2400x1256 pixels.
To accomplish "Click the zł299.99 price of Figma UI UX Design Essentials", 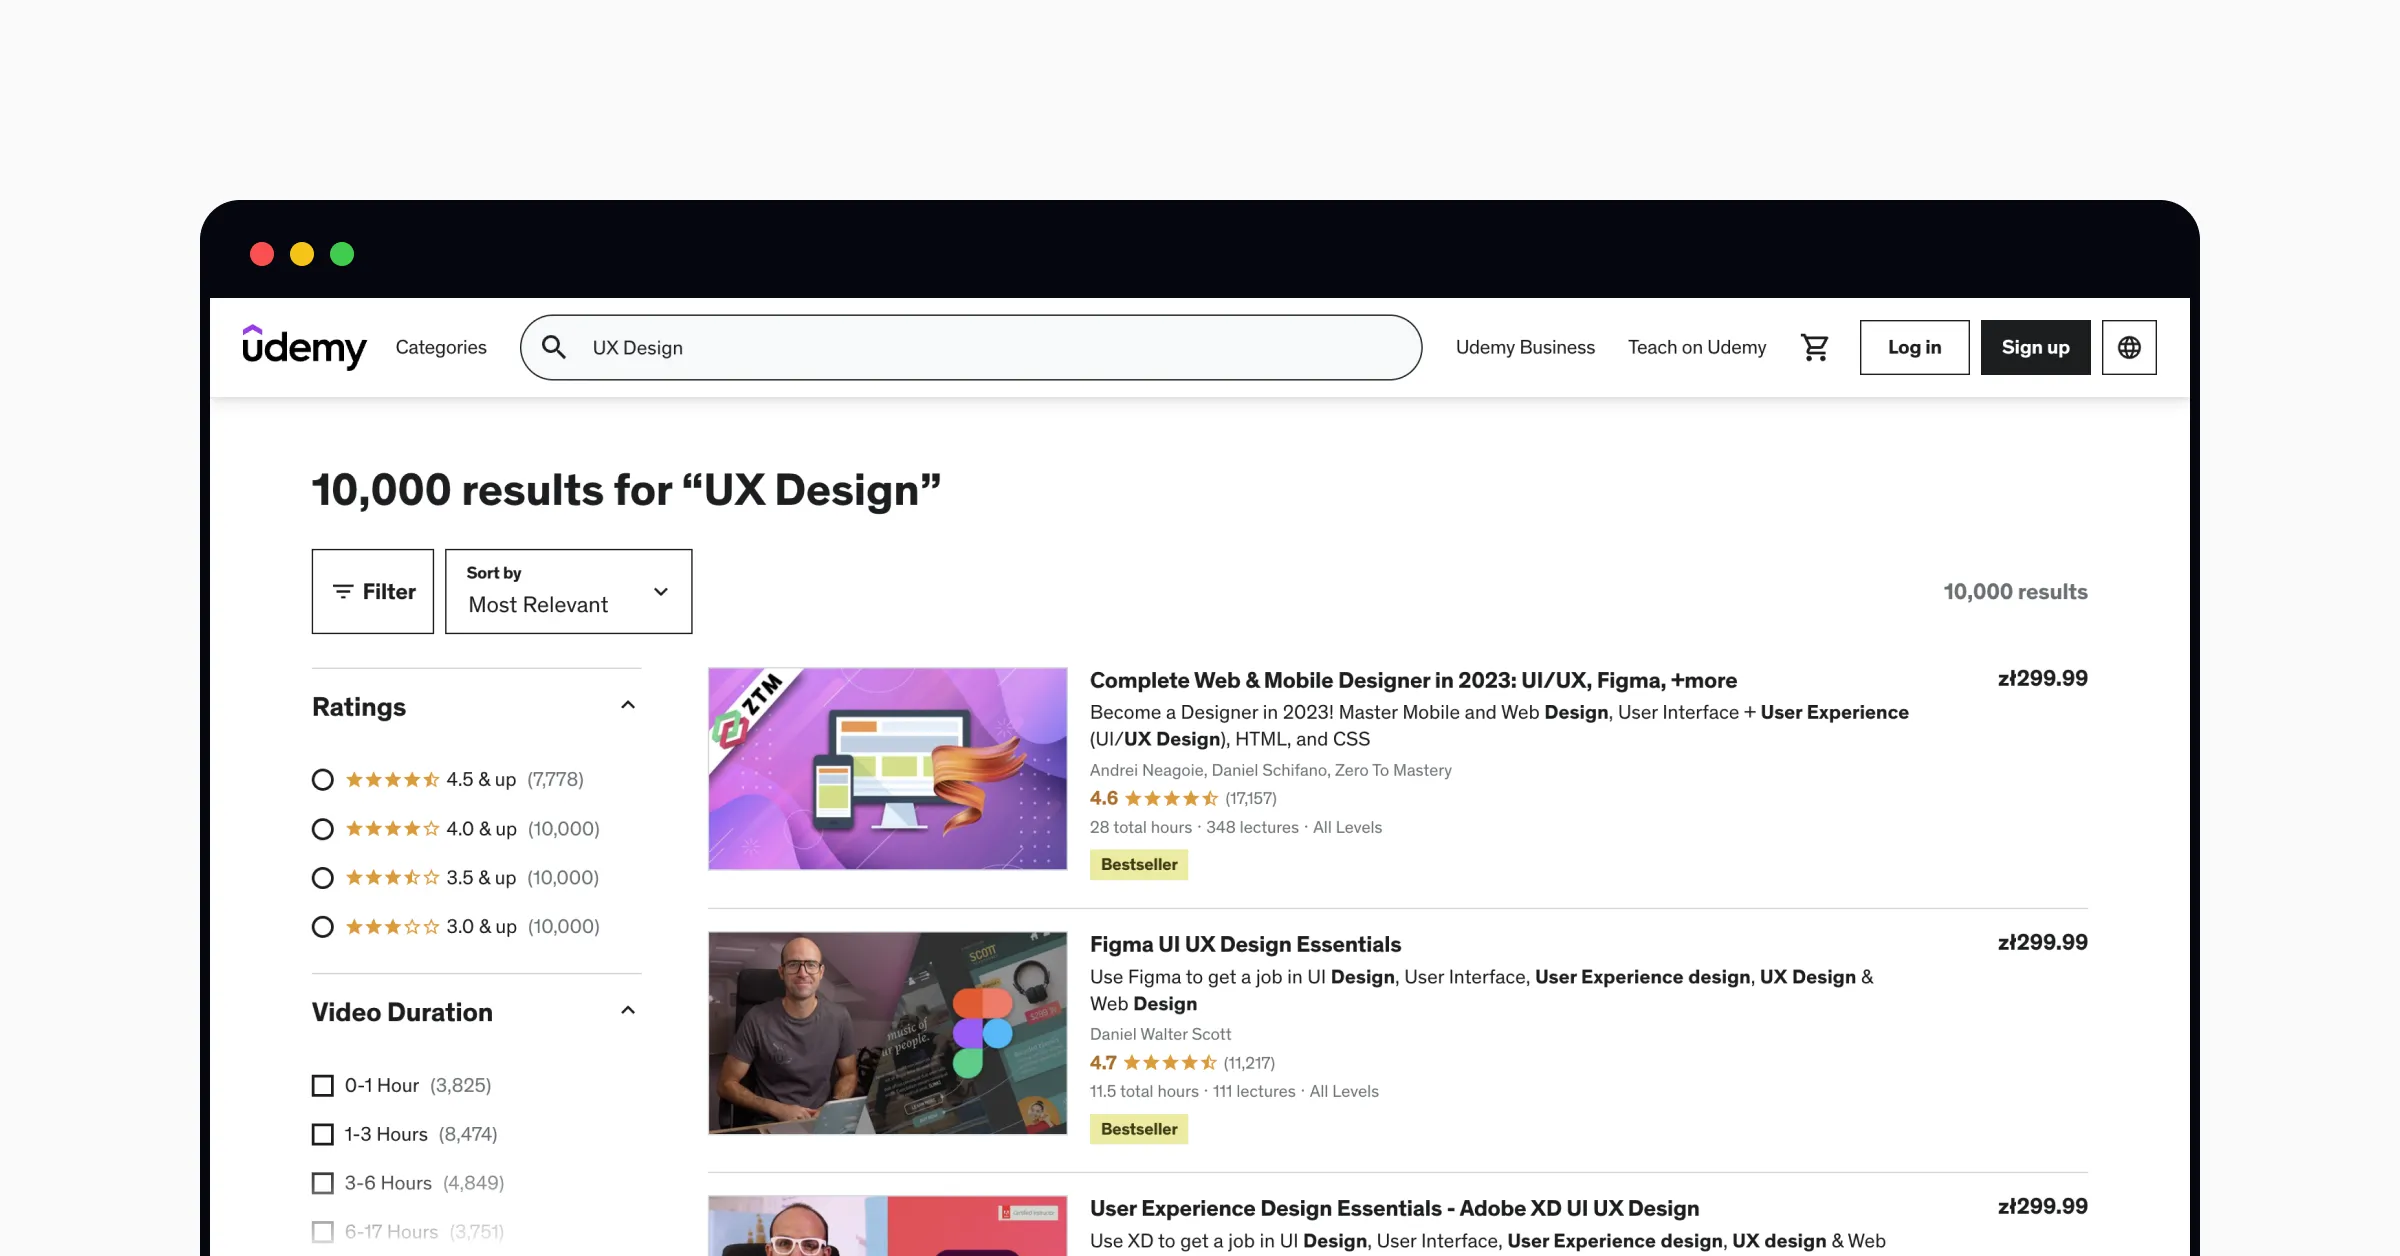I will (2043, 942).
